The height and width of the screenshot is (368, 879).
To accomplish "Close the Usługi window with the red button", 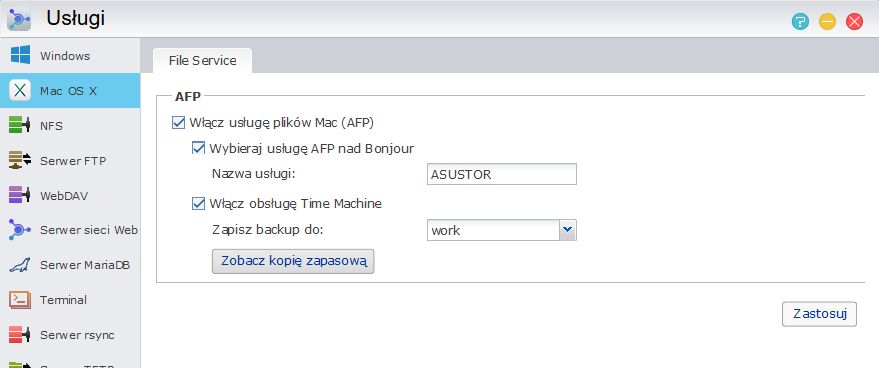I will point(854,22).
